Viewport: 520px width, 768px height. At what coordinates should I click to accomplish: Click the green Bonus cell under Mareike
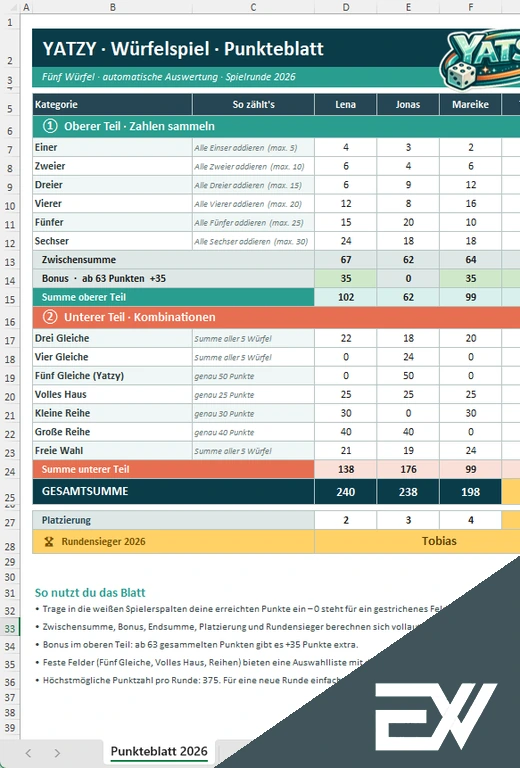[x=471, y=278]
